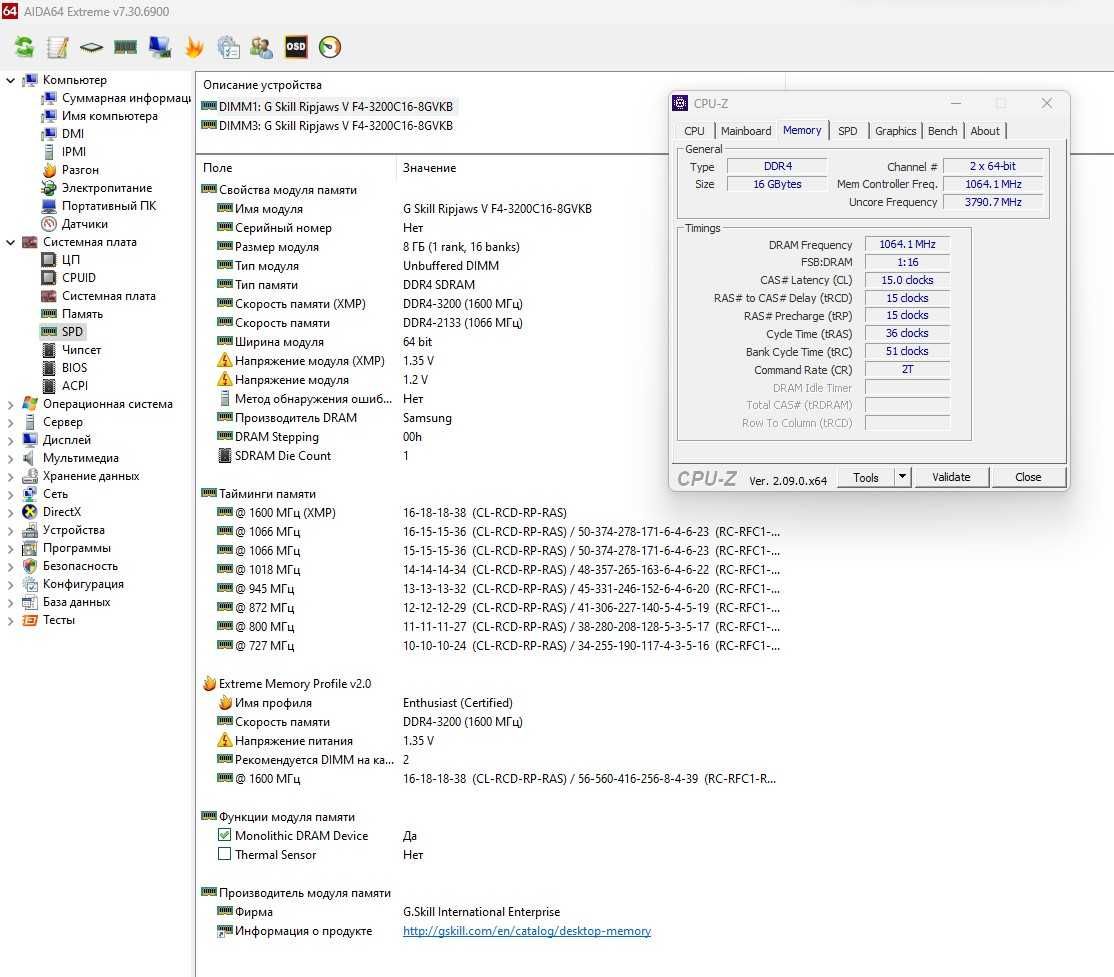Toggle the Thermal Sensor checkbox
The image size is (1114, 977).
[x=225, y=853]
